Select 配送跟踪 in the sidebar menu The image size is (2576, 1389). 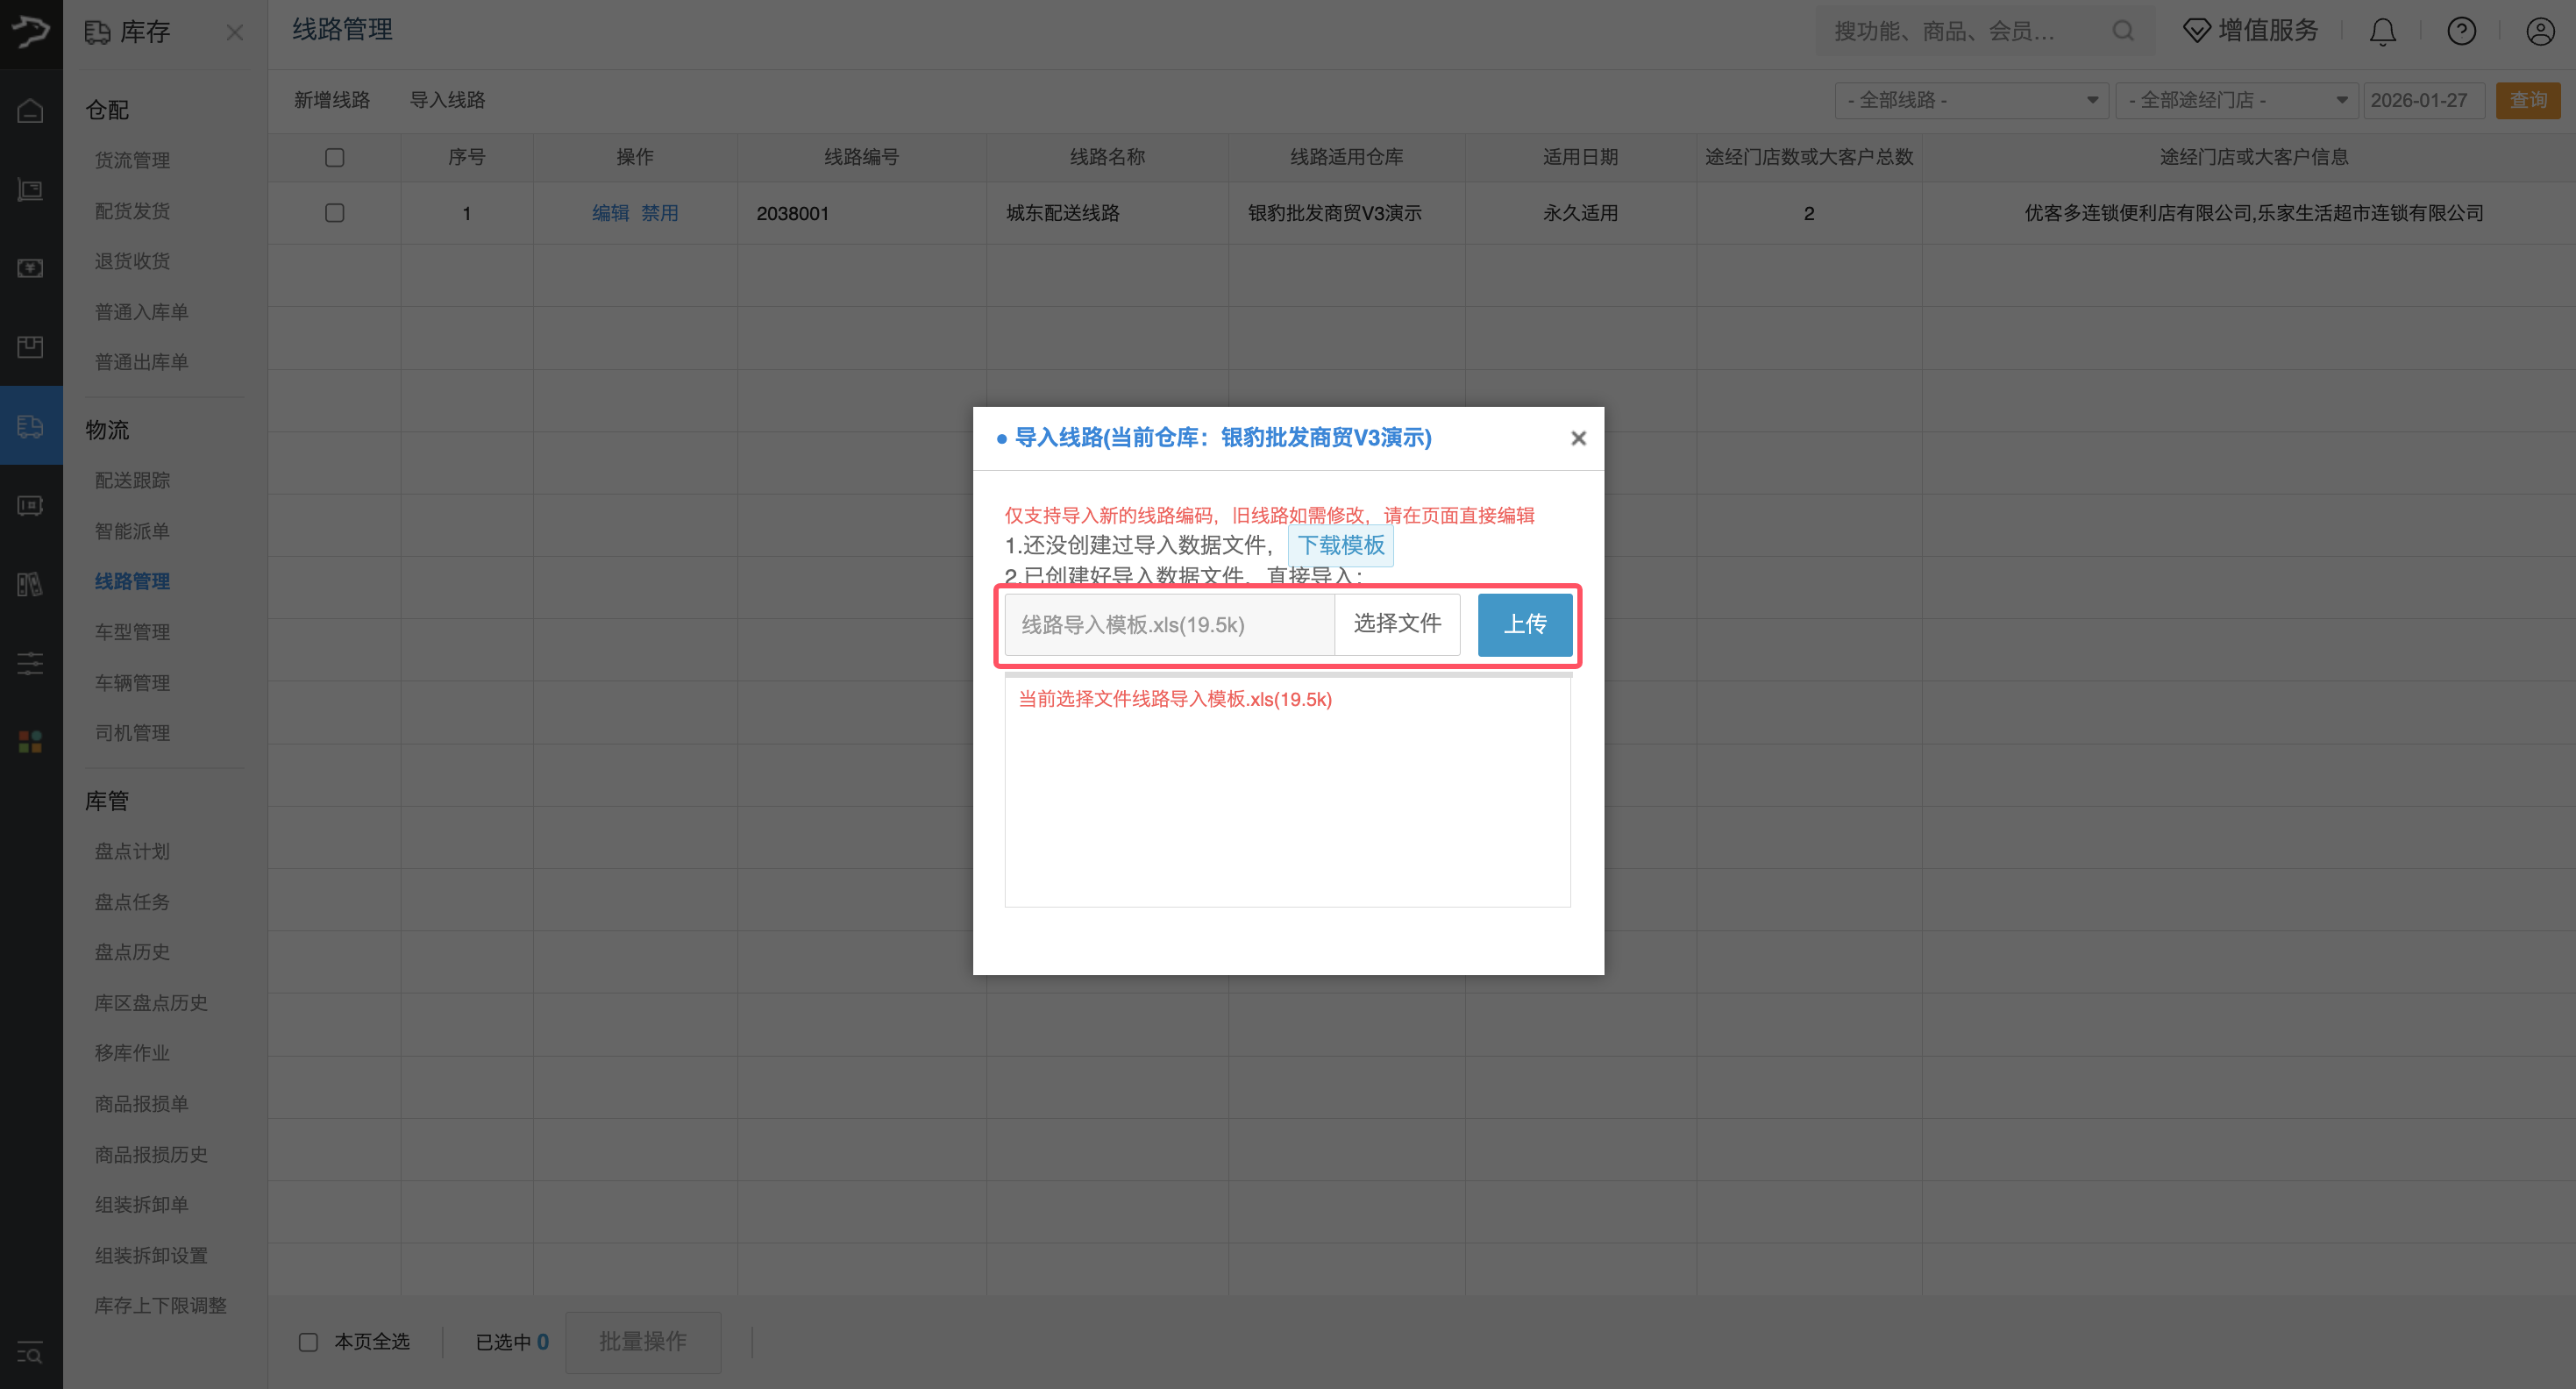tap(132, 481)
